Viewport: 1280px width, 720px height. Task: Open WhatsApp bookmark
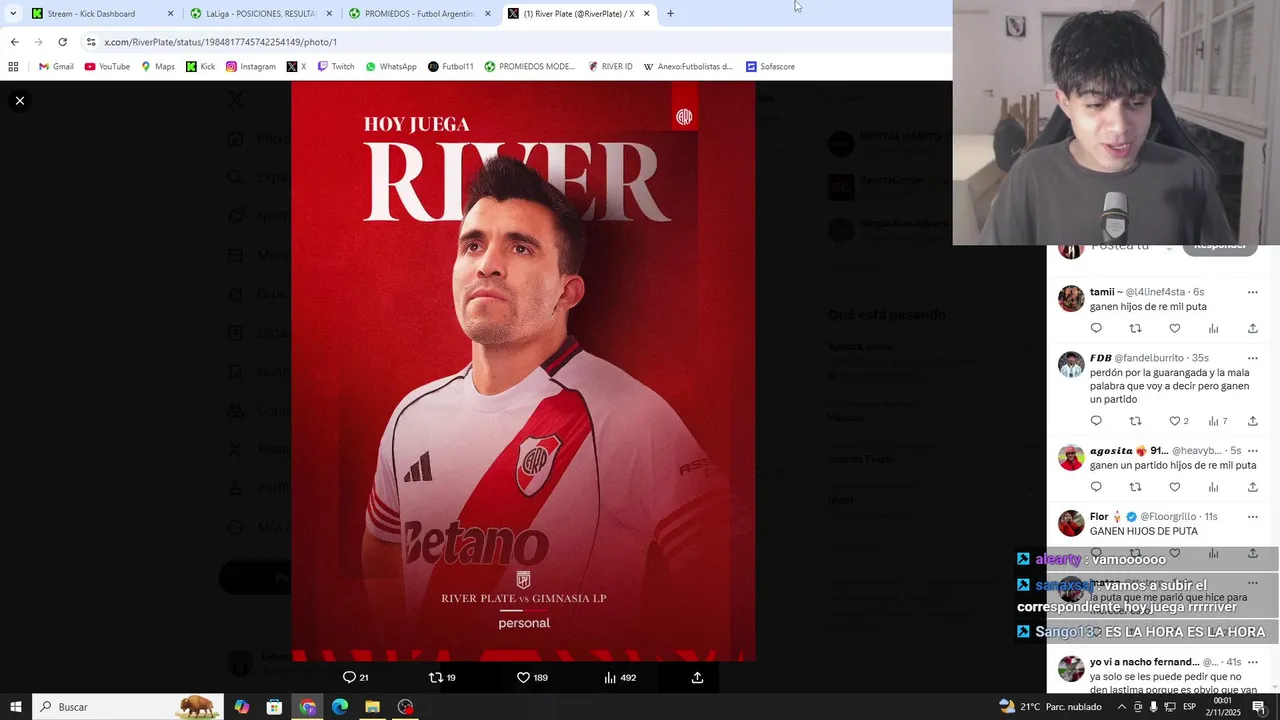(391, 67)
